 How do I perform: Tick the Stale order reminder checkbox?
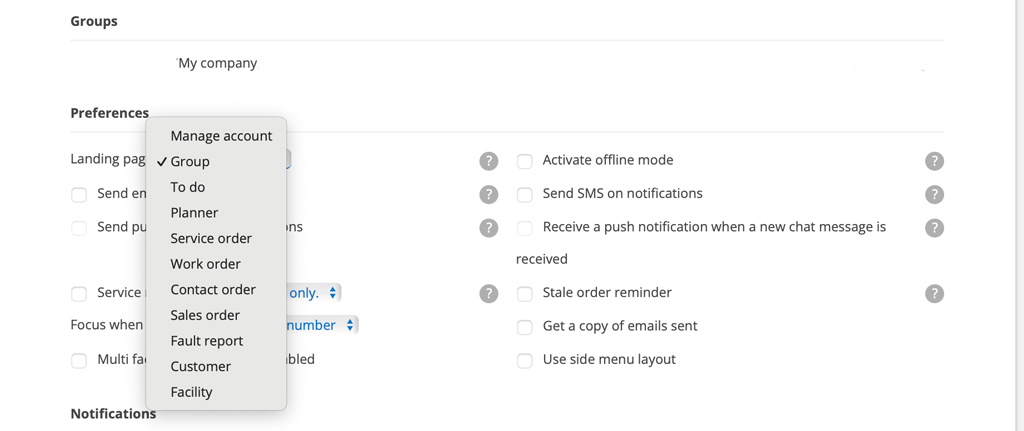point(524,294)
